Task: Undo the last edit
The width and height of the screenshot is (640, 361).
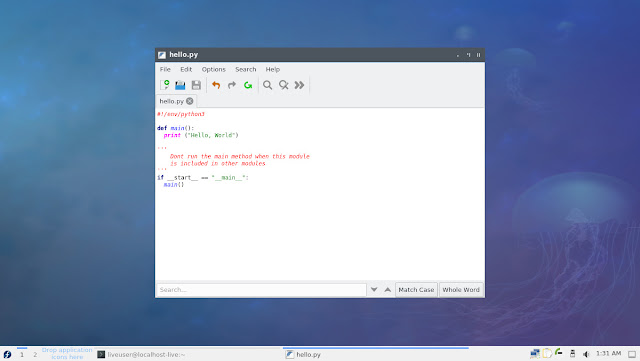Action: 216,85
